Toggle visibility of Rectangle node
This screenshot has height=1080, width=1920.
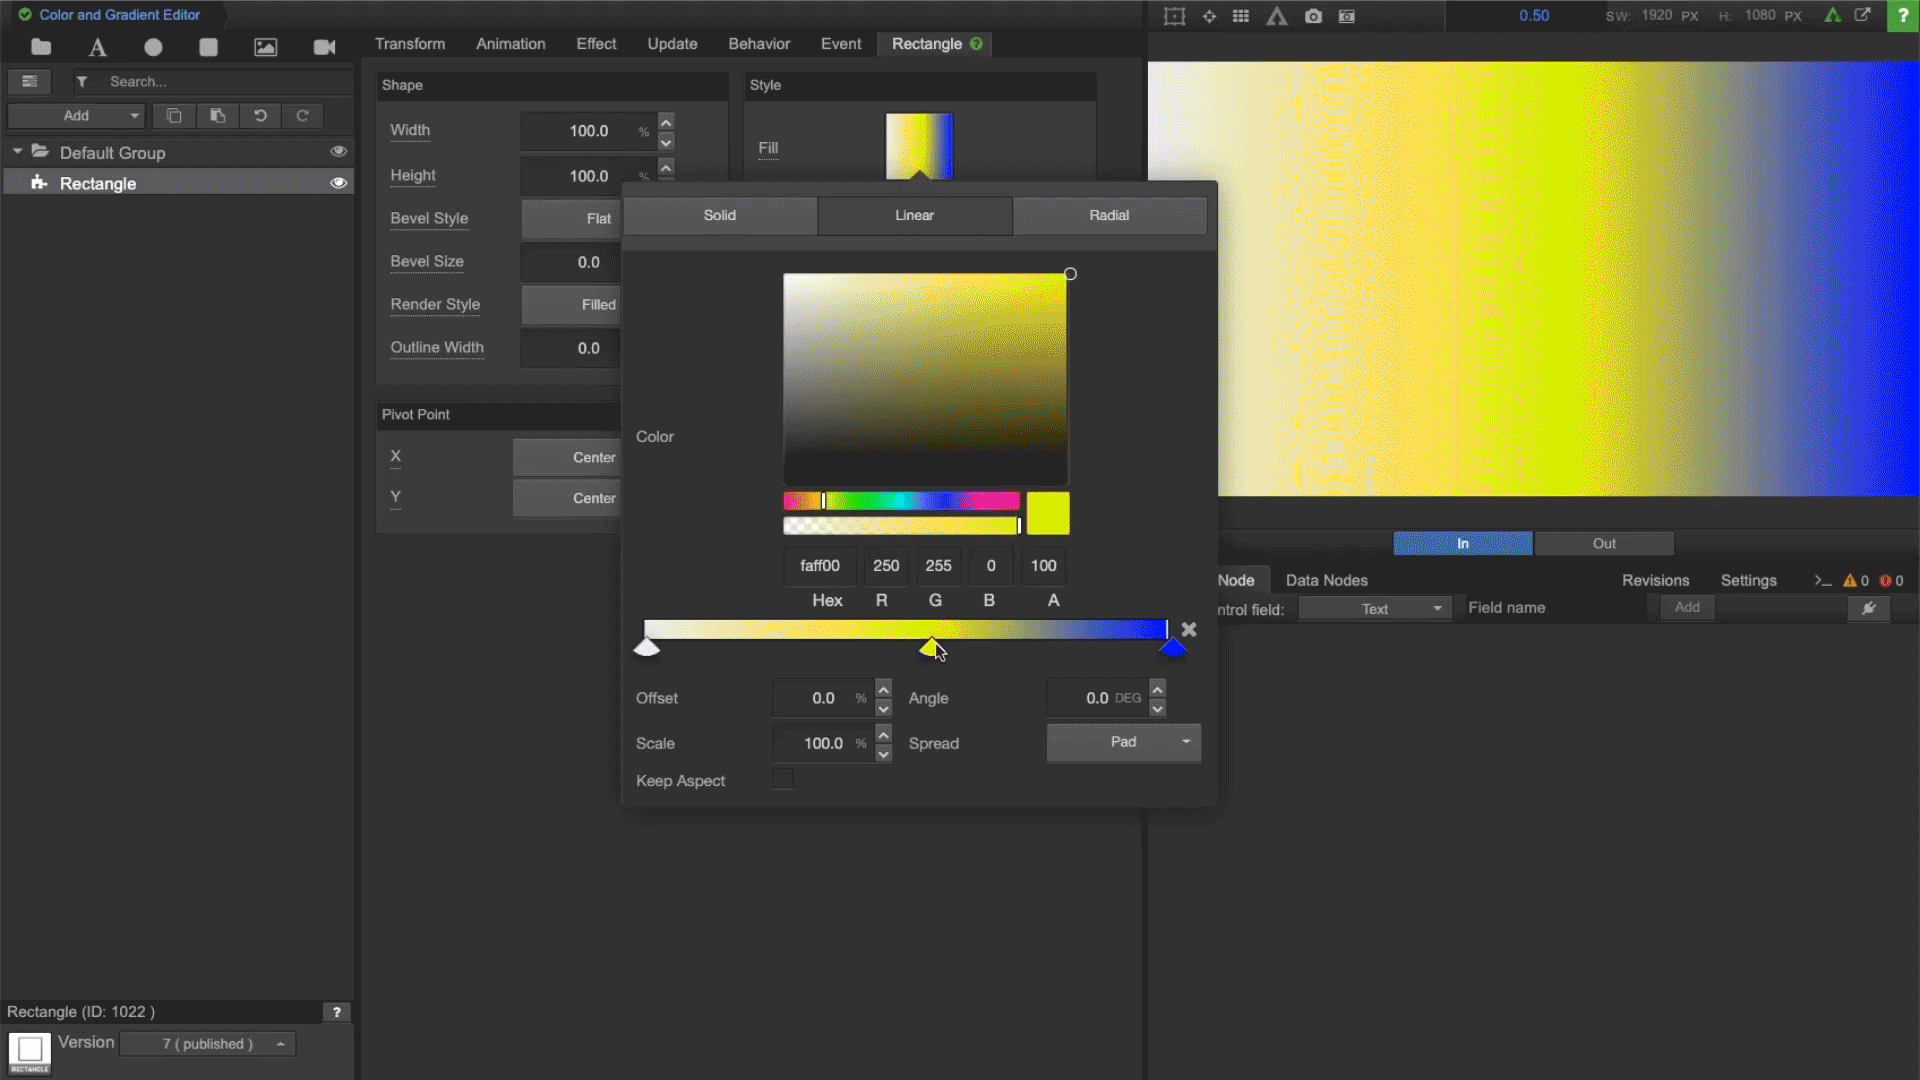click(x=338, y=183)
